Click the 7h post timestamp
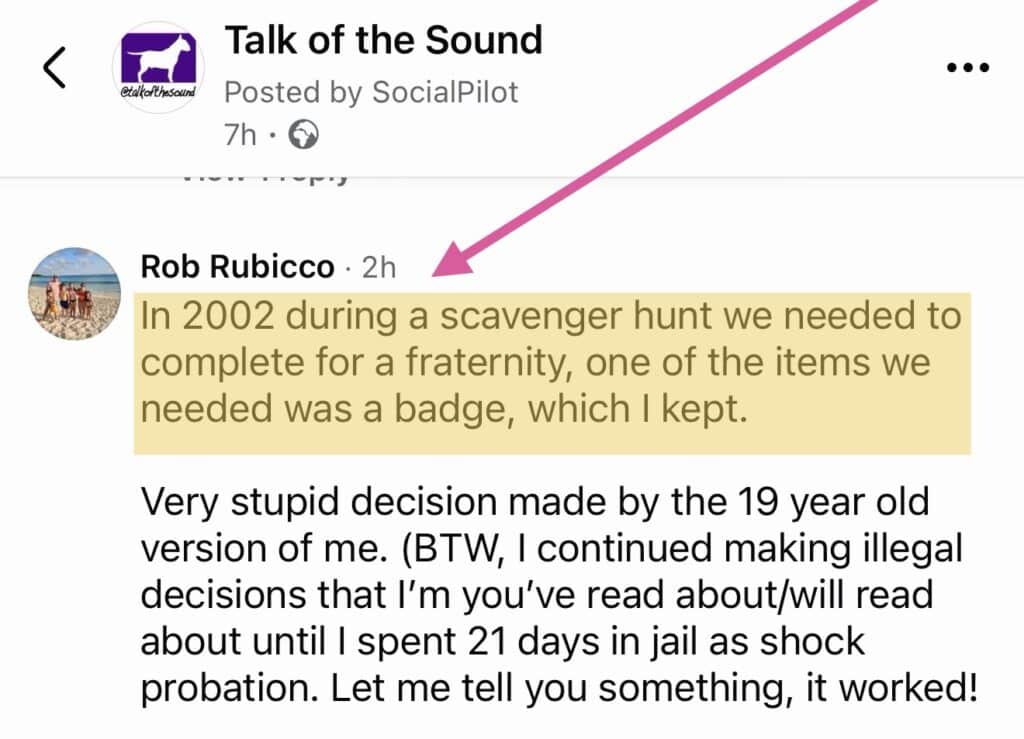 click(241, 134)
